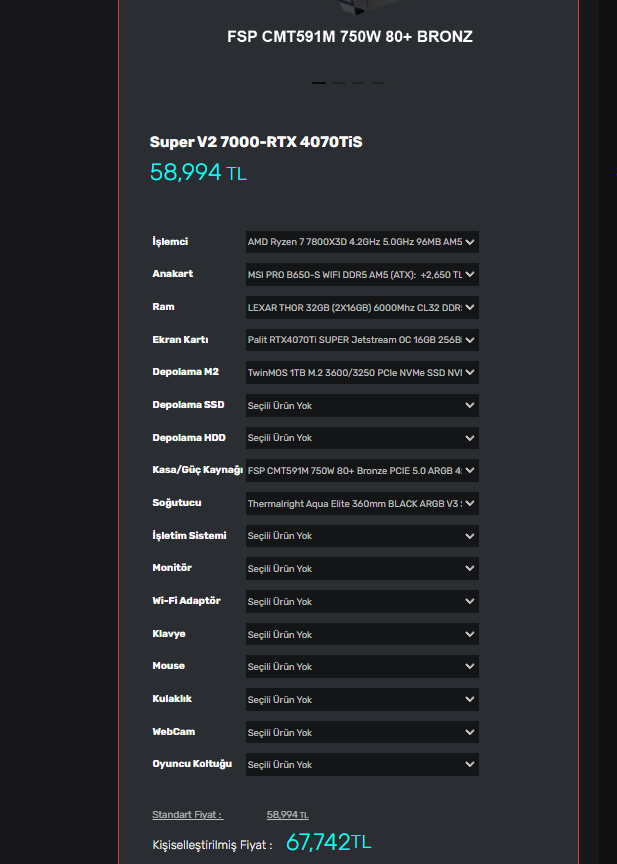Click the Oyuncu Koltuğu row label

coord(192,764)
